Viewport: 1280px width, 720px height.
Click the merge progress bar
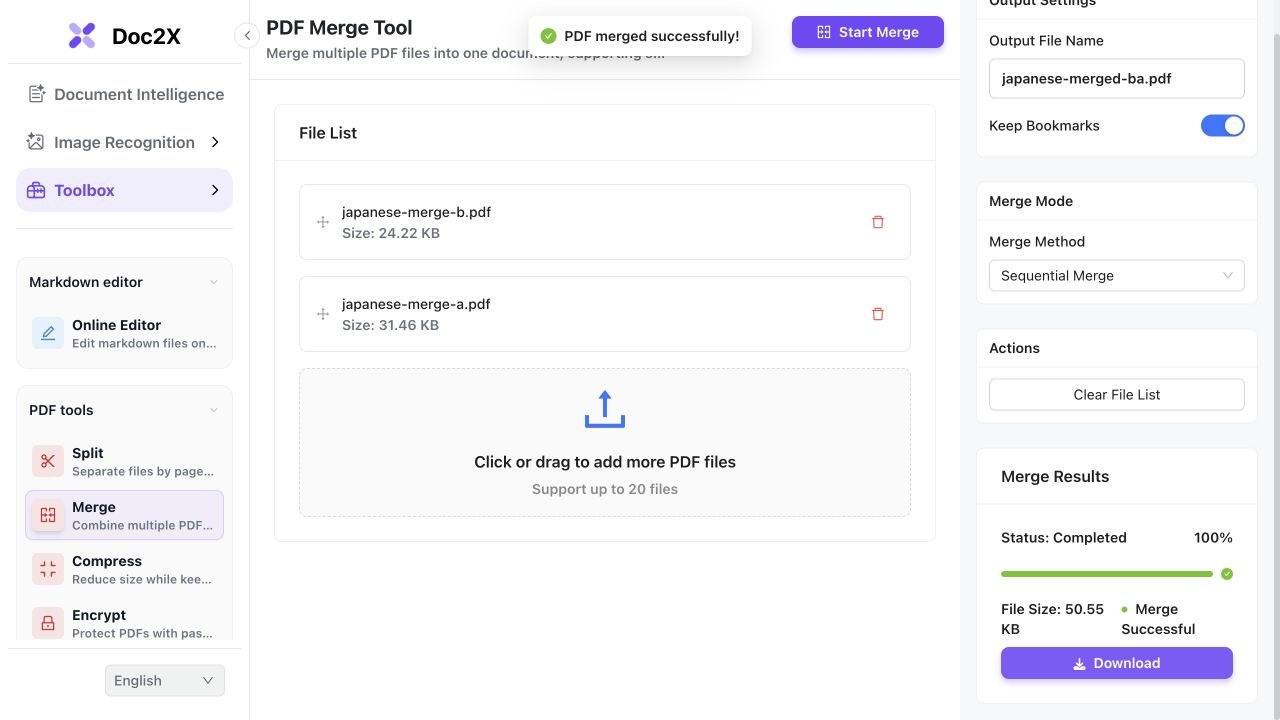coord(1107,574)
